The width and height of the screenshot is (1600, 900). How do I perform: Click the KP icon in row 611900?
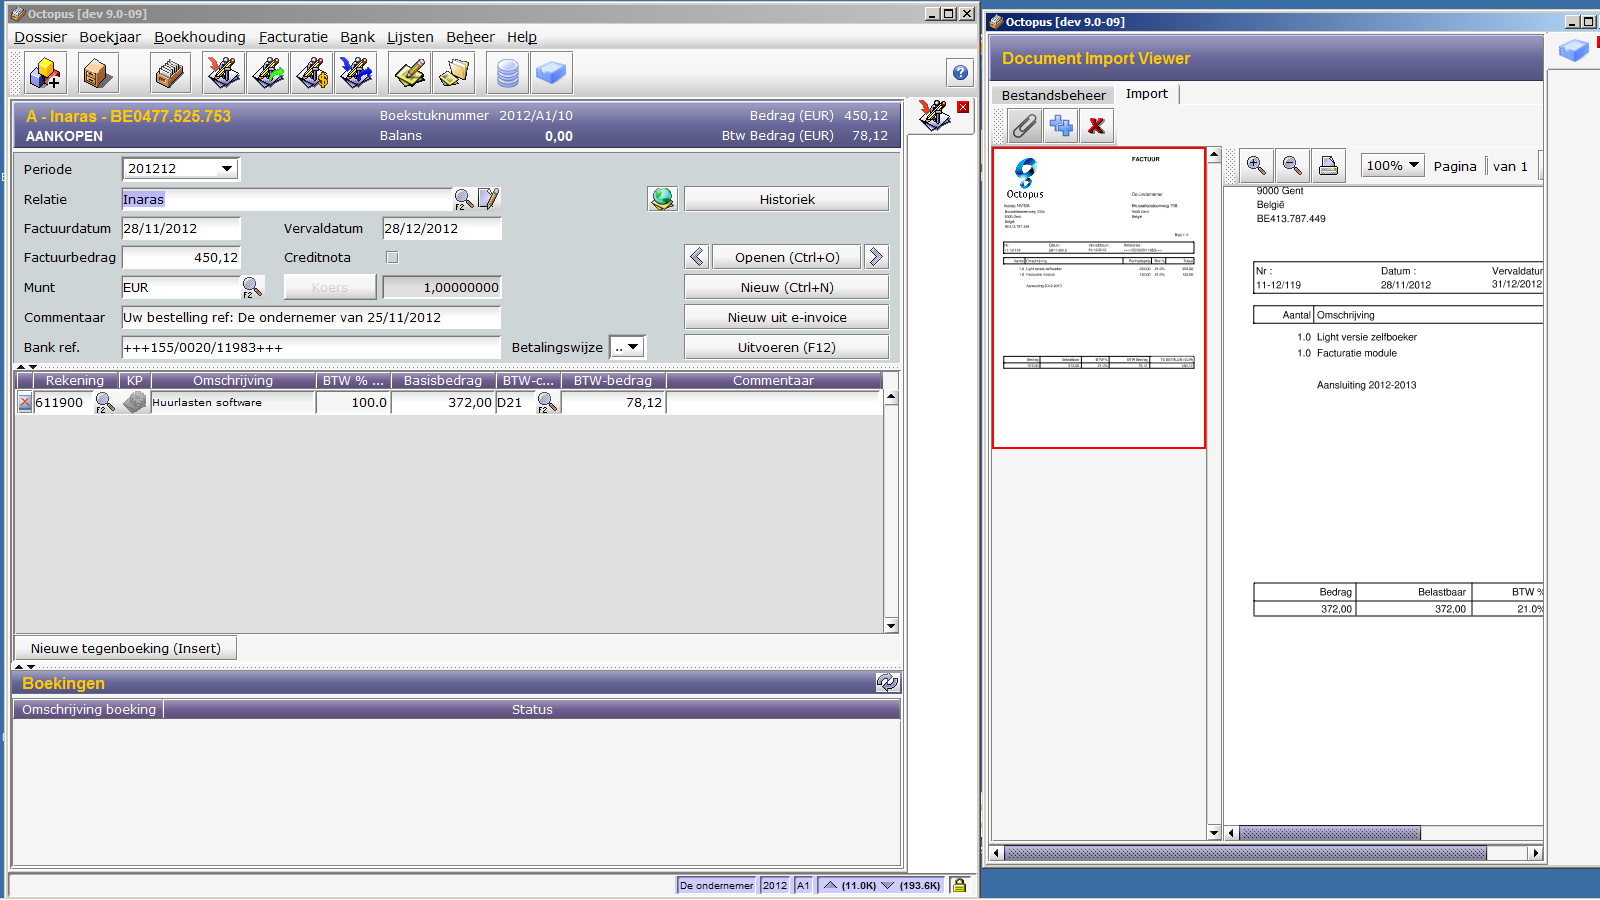(x=135, y=402)
